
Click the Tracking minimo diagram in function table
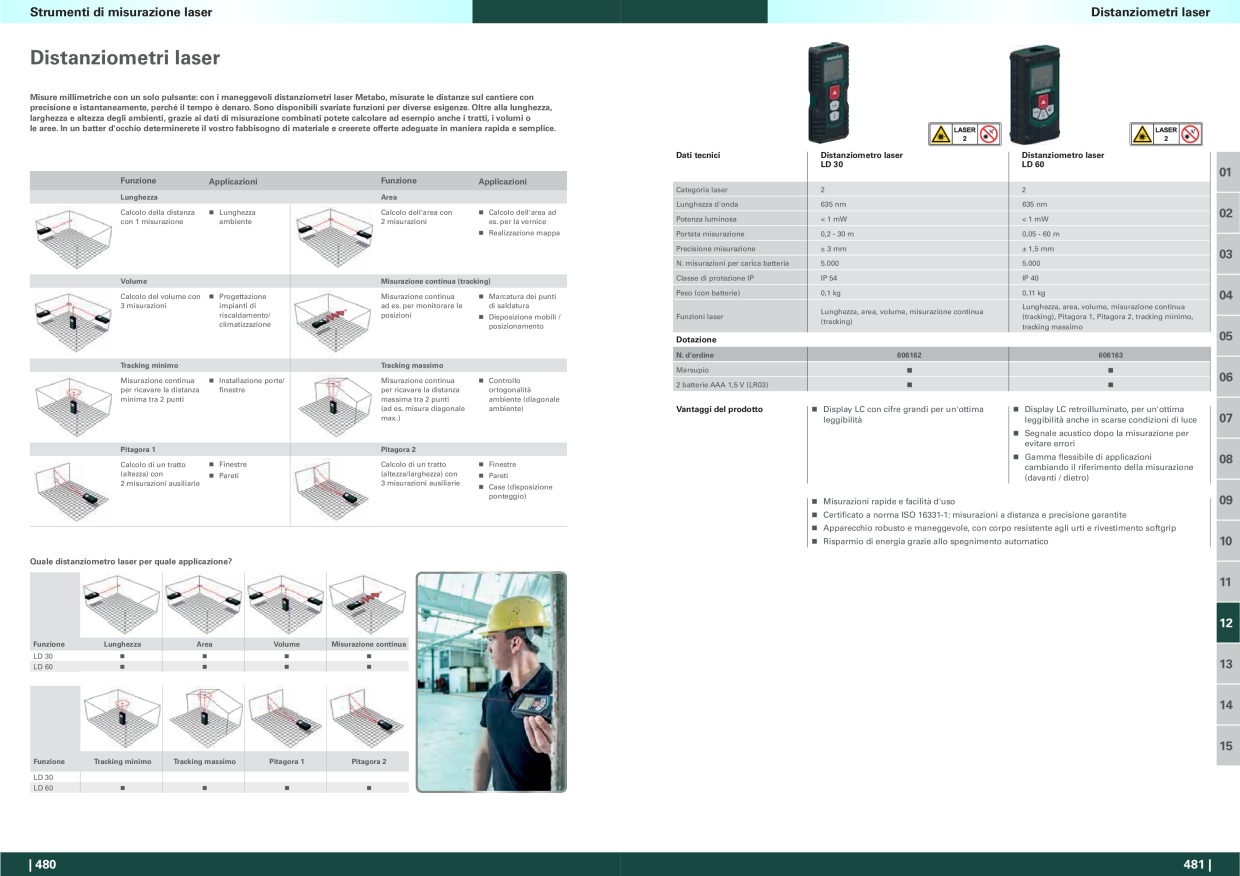(73, 404)
